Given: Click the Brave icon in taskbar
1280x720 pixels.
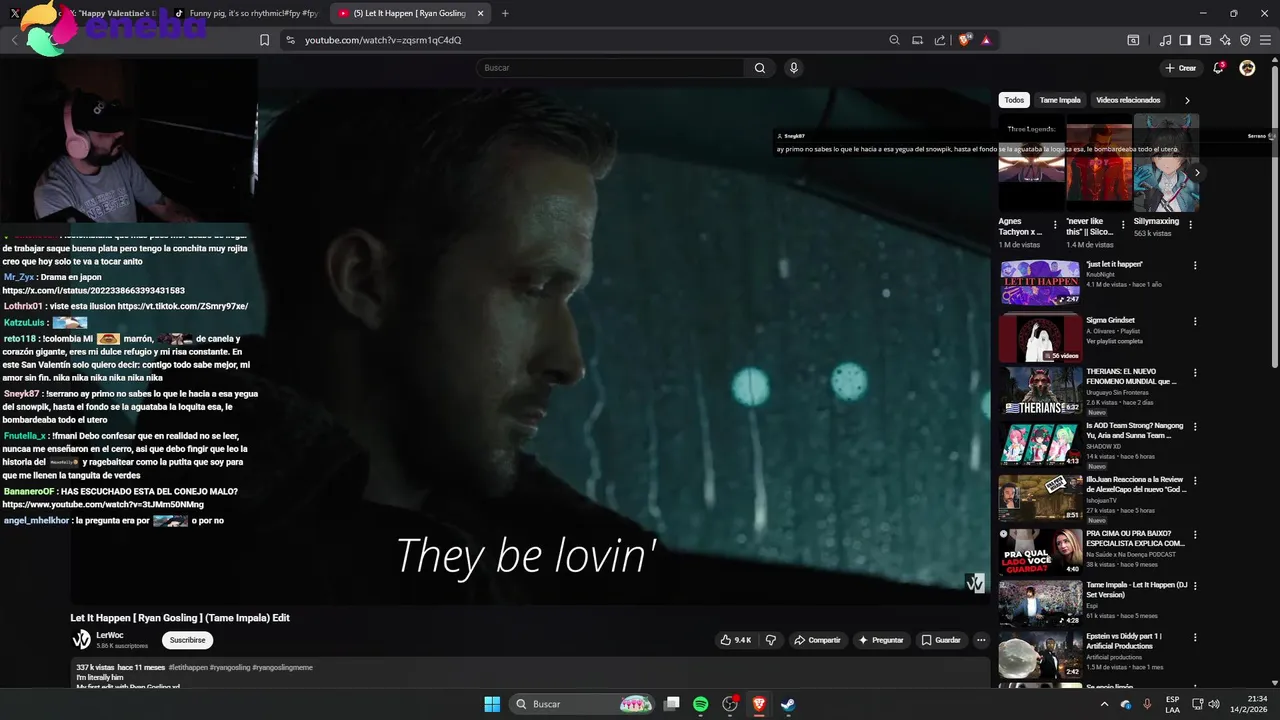Looking at the screenshot, I should 759,704.
